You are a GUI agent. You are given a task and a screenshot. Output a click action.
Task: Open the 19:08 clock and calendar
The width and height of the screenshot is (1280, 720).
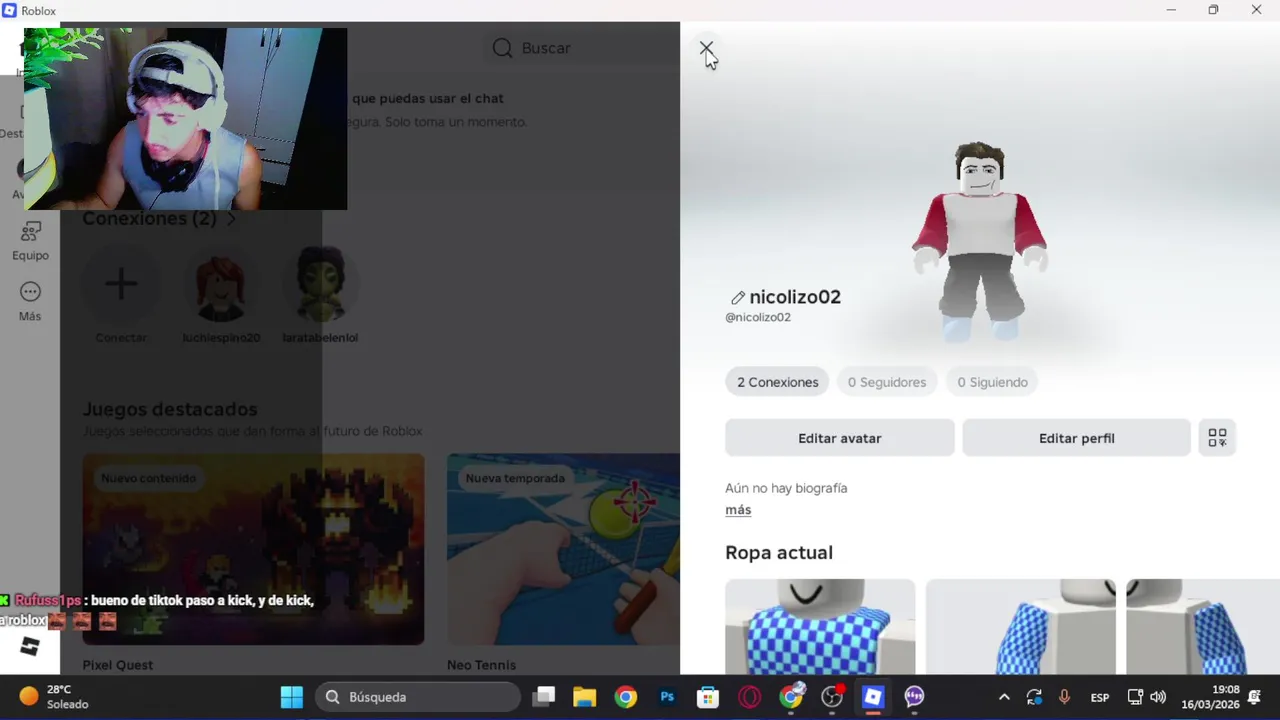1210,697
